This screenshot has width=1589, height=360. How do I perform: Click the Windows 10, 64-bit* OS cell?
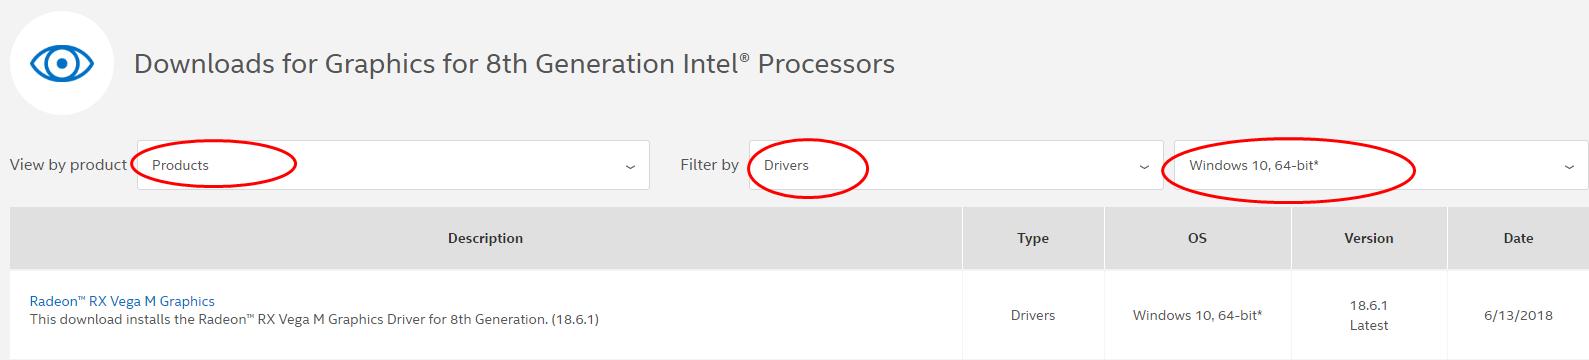1197,315
